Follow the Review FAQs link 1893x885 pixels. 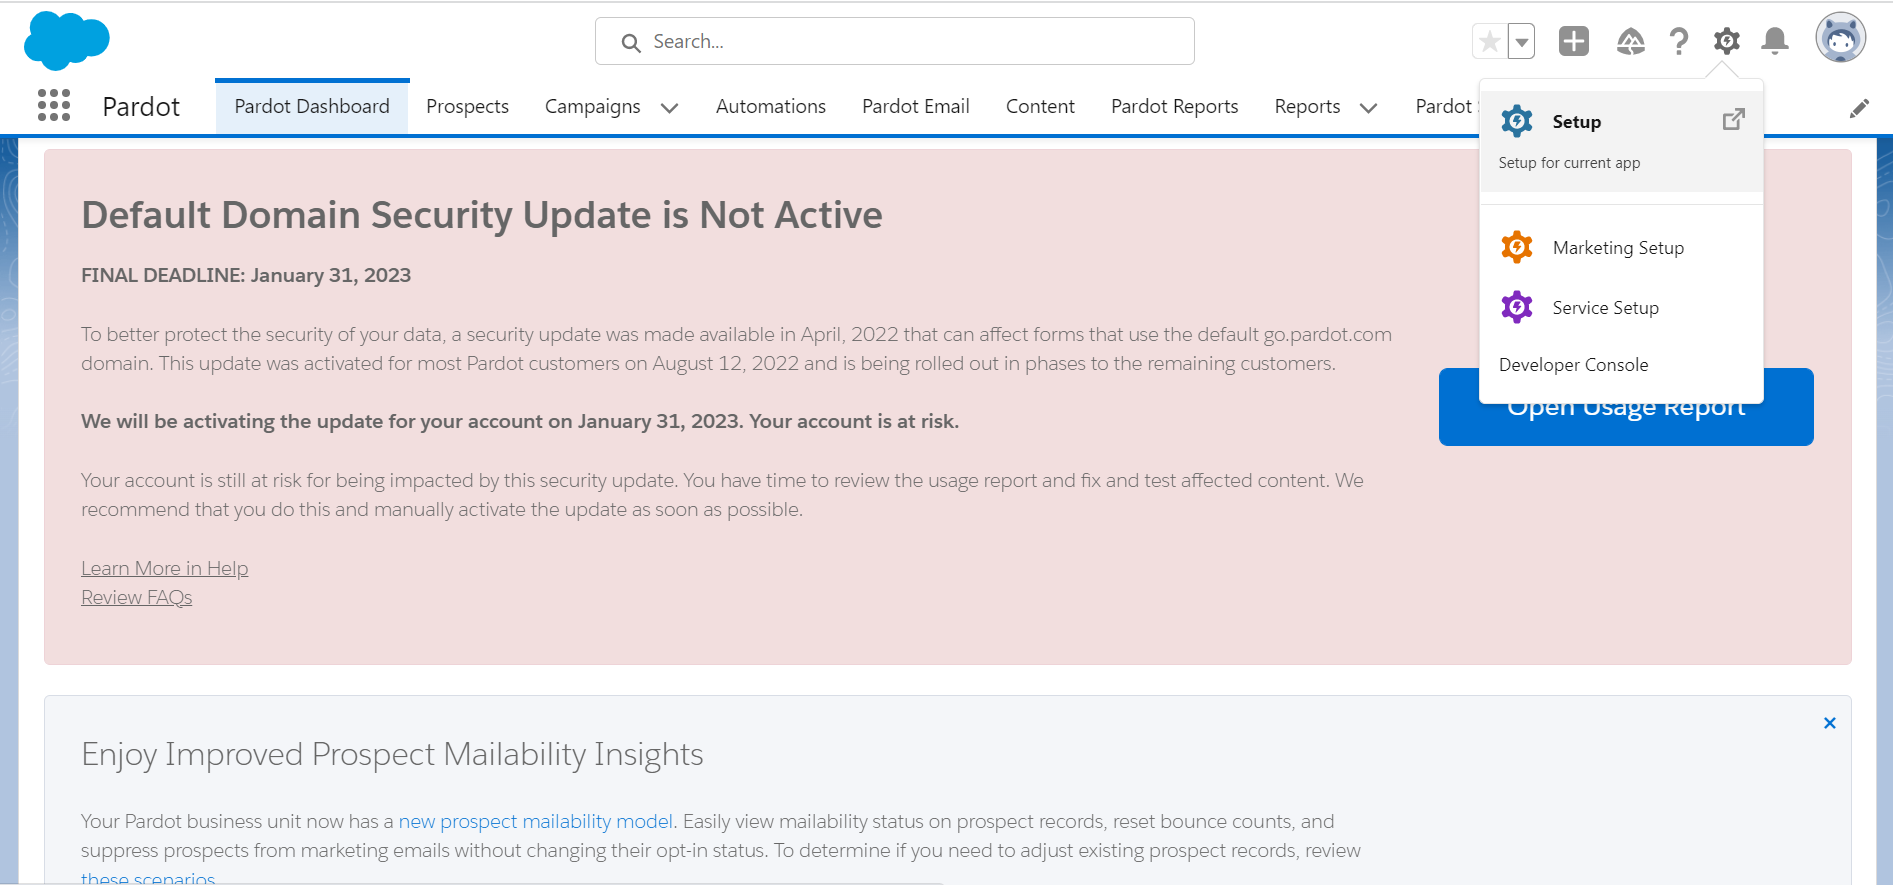tap(136, 597)
